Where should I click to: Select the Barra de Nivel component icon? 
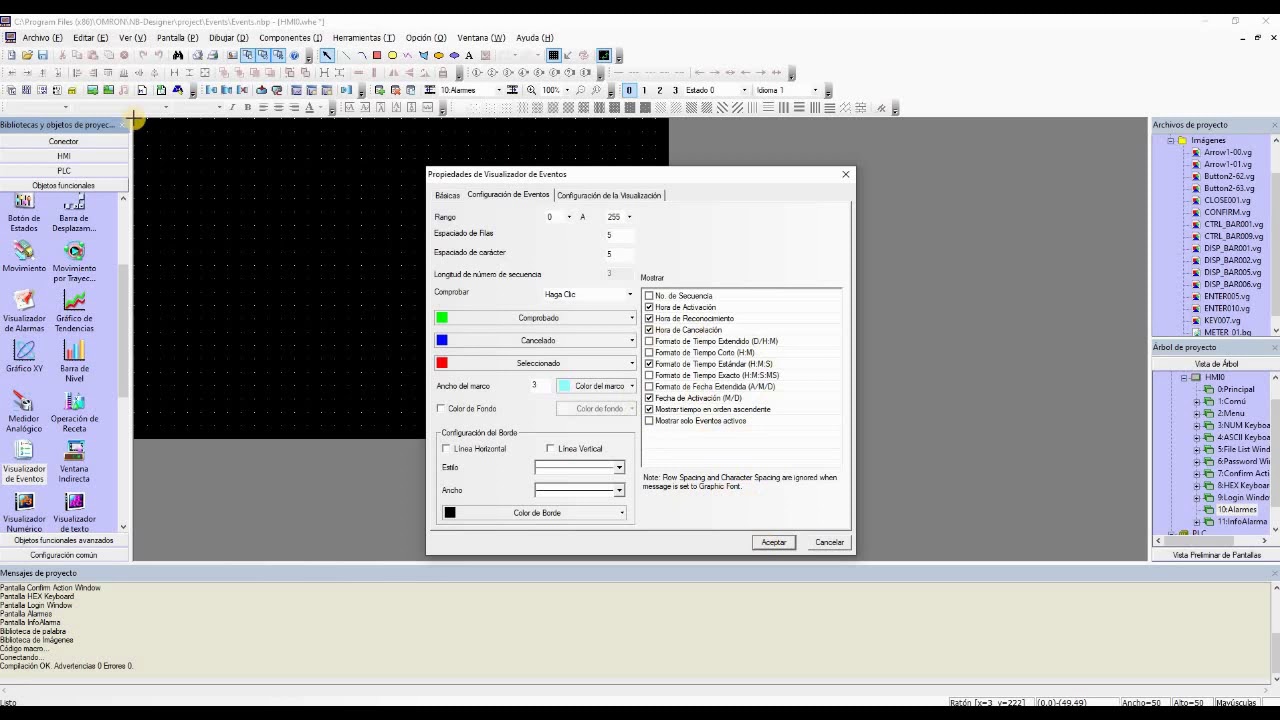[74, 351]
